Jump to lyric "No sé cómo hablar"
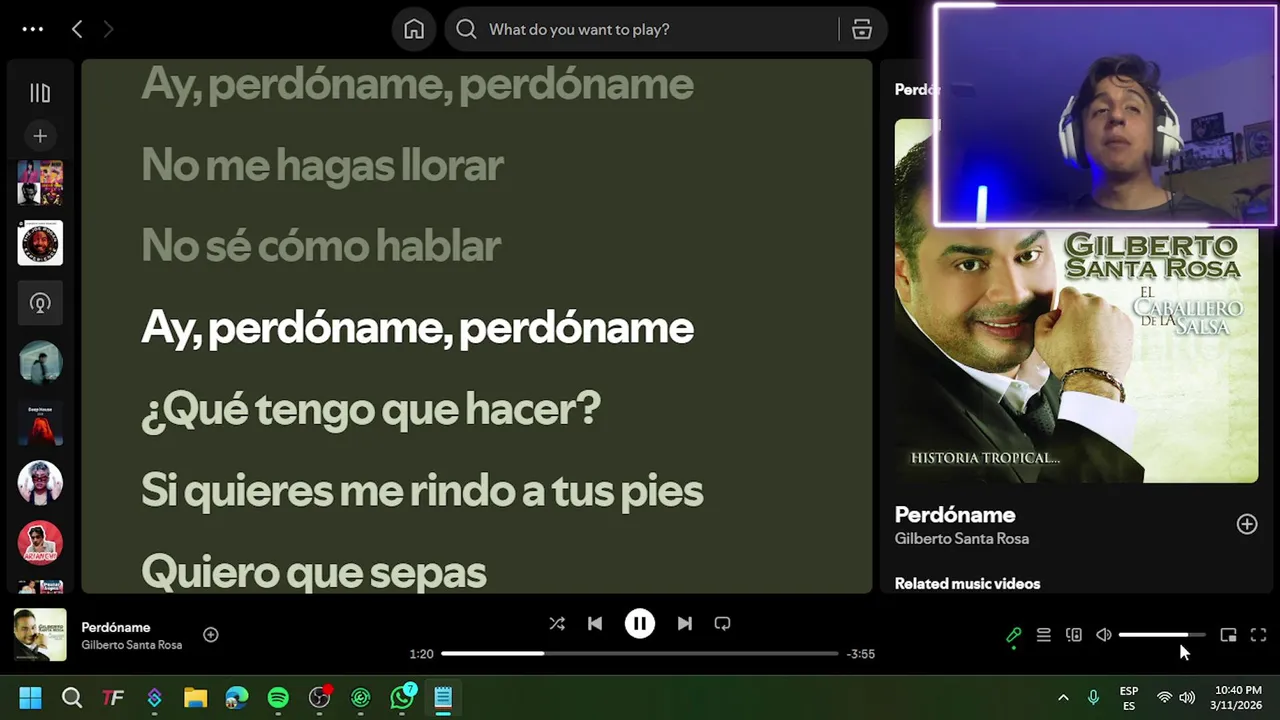Viewport: 1280px width, 720px height. click(x=321, y=246)
